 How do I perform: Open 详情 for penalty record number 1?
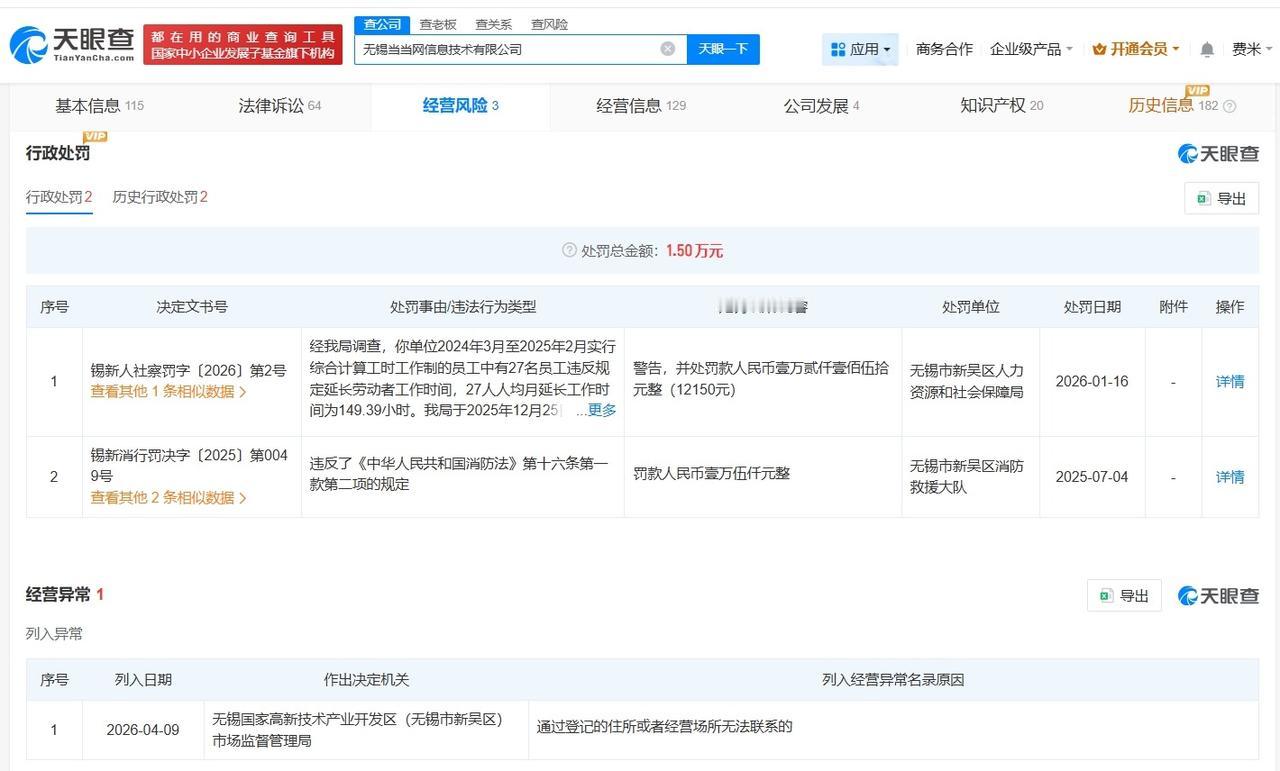click(1229, 381)
